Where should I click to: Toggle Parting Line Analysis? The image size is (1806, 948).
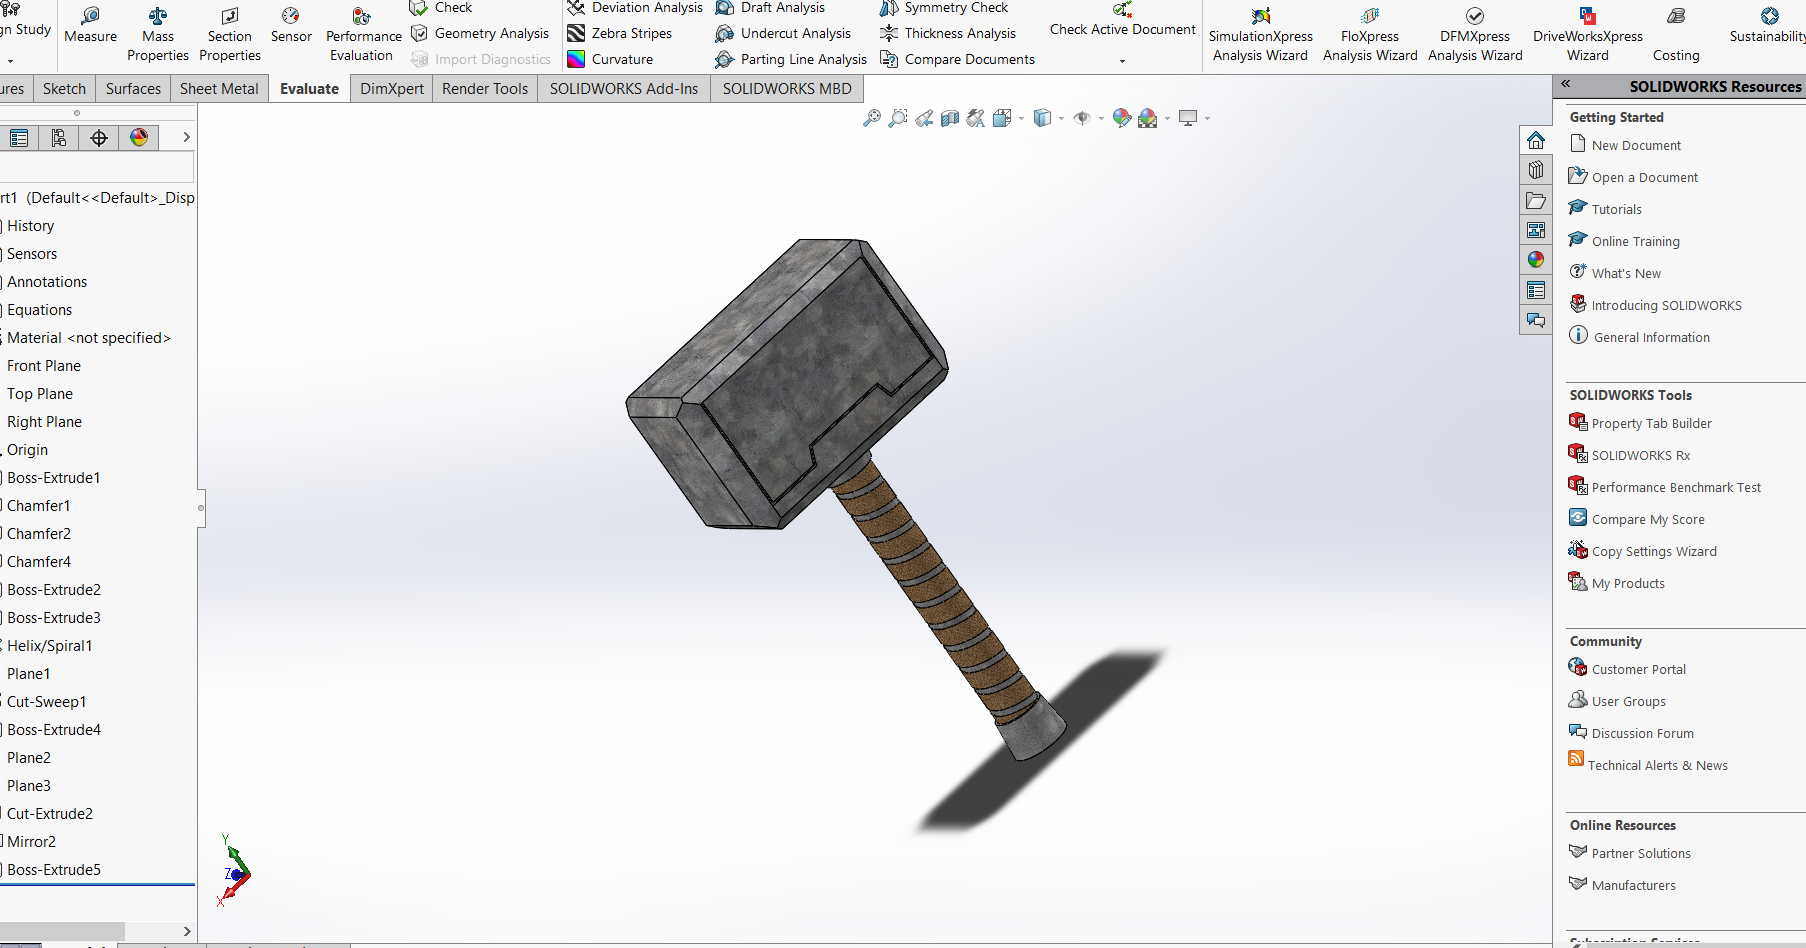pyautogui.click(x=791, y=59)
